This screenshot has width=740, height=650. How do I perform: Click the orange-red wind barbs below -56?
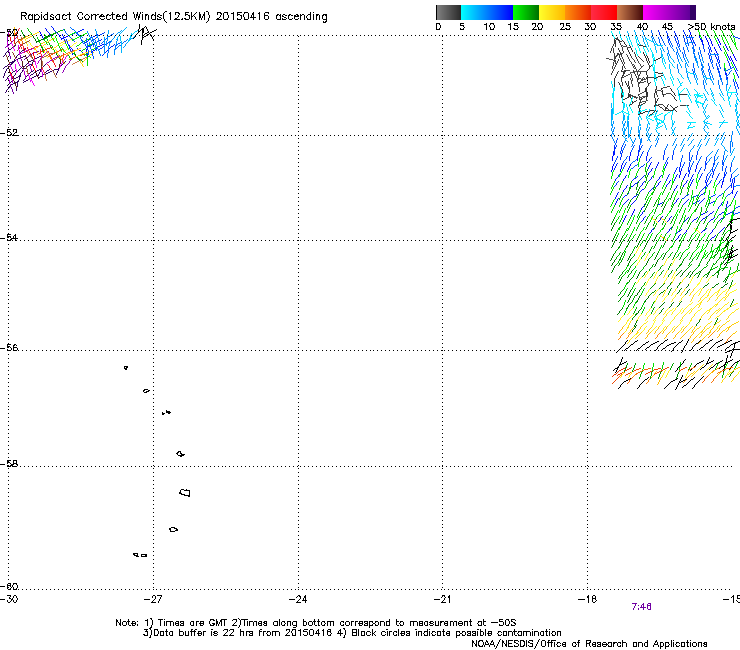tap(639, 373)
